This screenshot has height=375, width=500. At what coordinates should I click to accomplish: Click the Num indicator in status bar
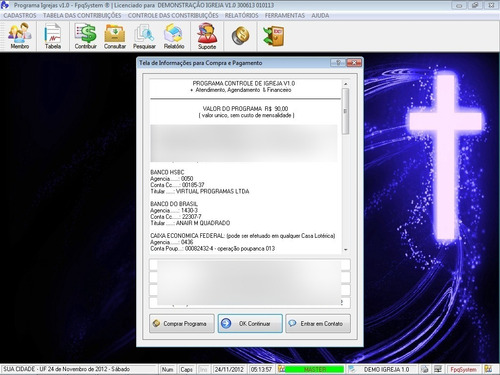[x=167, y=369]
